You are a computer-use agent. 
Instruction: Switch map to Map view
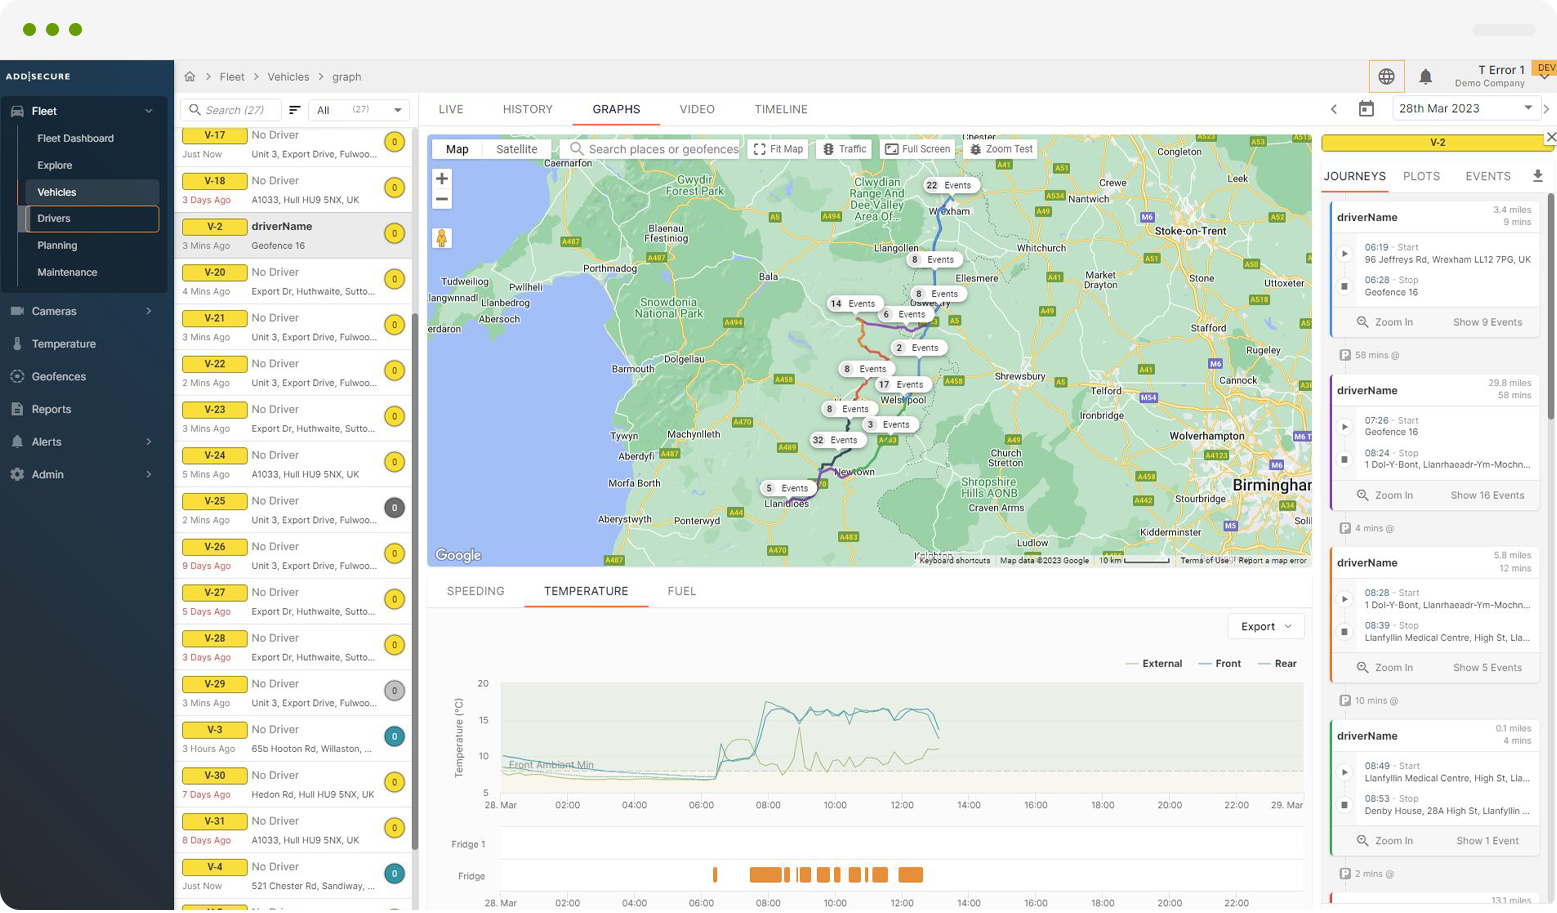coord(457,149)
